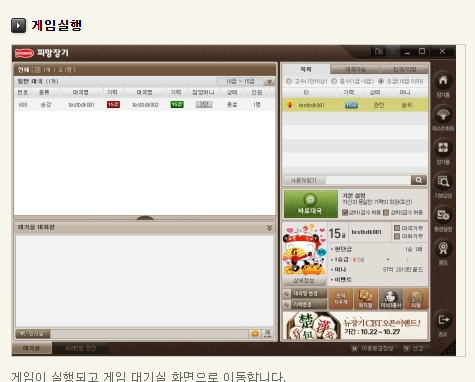Click the green 15급 rank badge

(x=177, y=105)
